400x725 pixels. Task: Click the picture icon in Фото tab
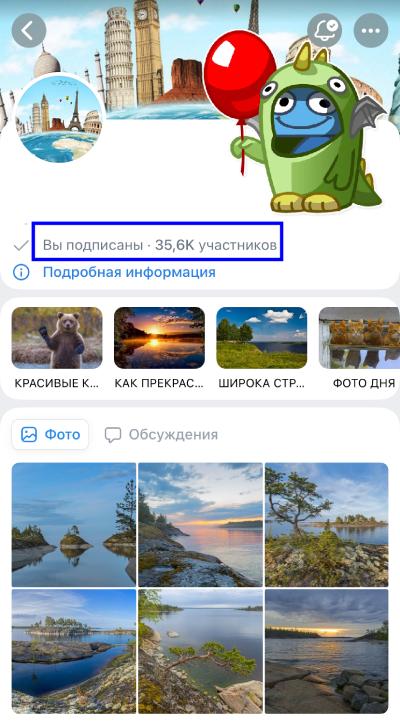(x=29, y=435)
